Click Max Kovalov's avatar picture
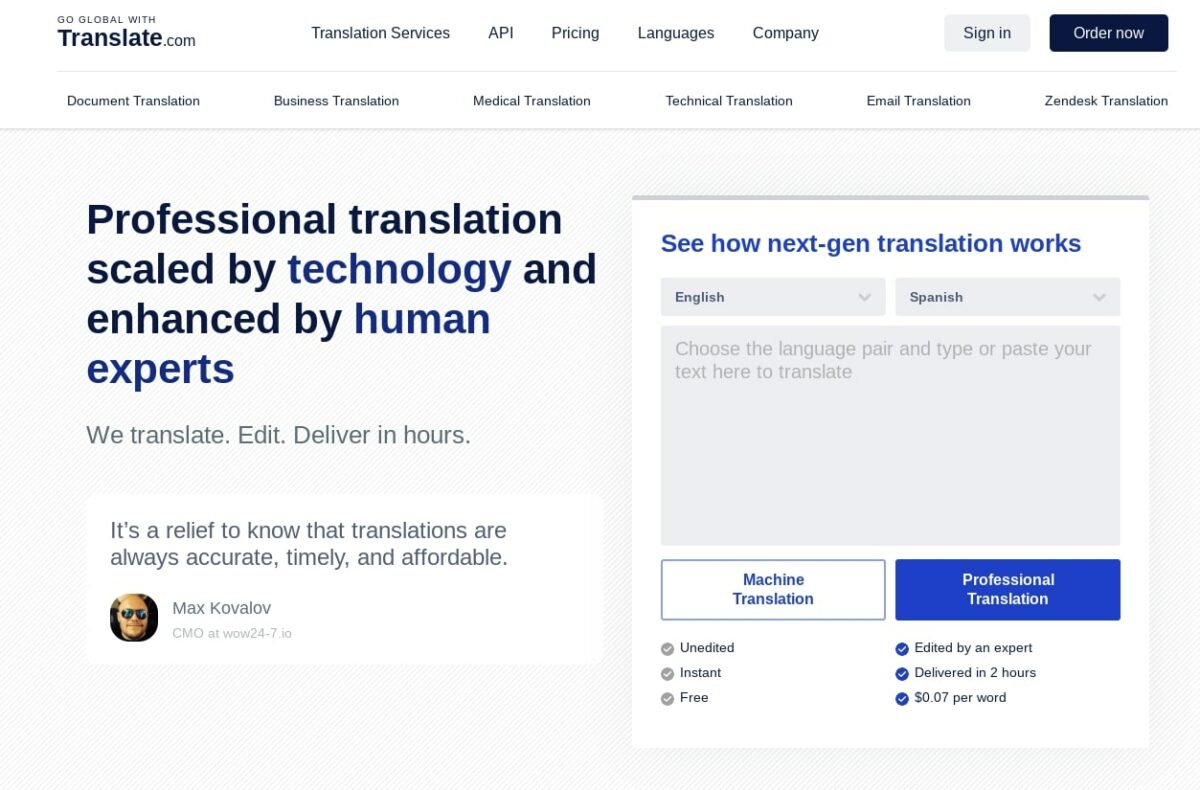The width and height of the screenshot is (1200, 790). click(133, 618)
